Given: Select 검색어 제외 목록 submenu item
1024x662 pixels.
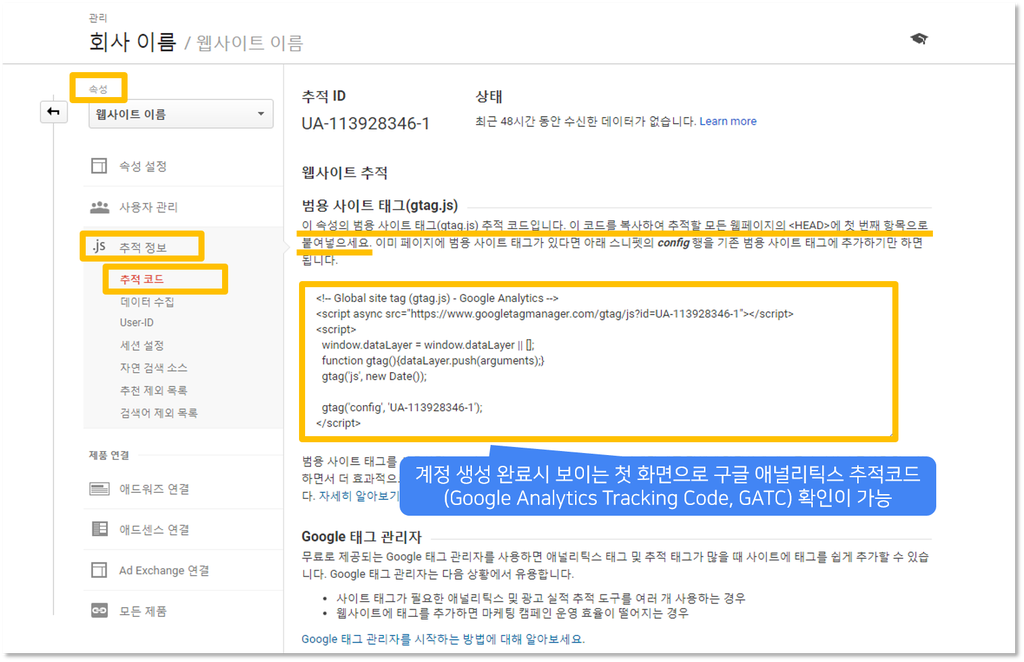Looking at the screenshot, I should click(159, 413).
